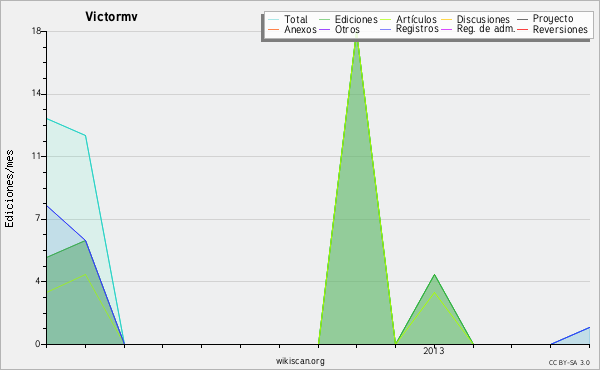Click the orange Anexos legend line swatch
This screenshot has width=600, height=370.
click(x=274, y=29)
